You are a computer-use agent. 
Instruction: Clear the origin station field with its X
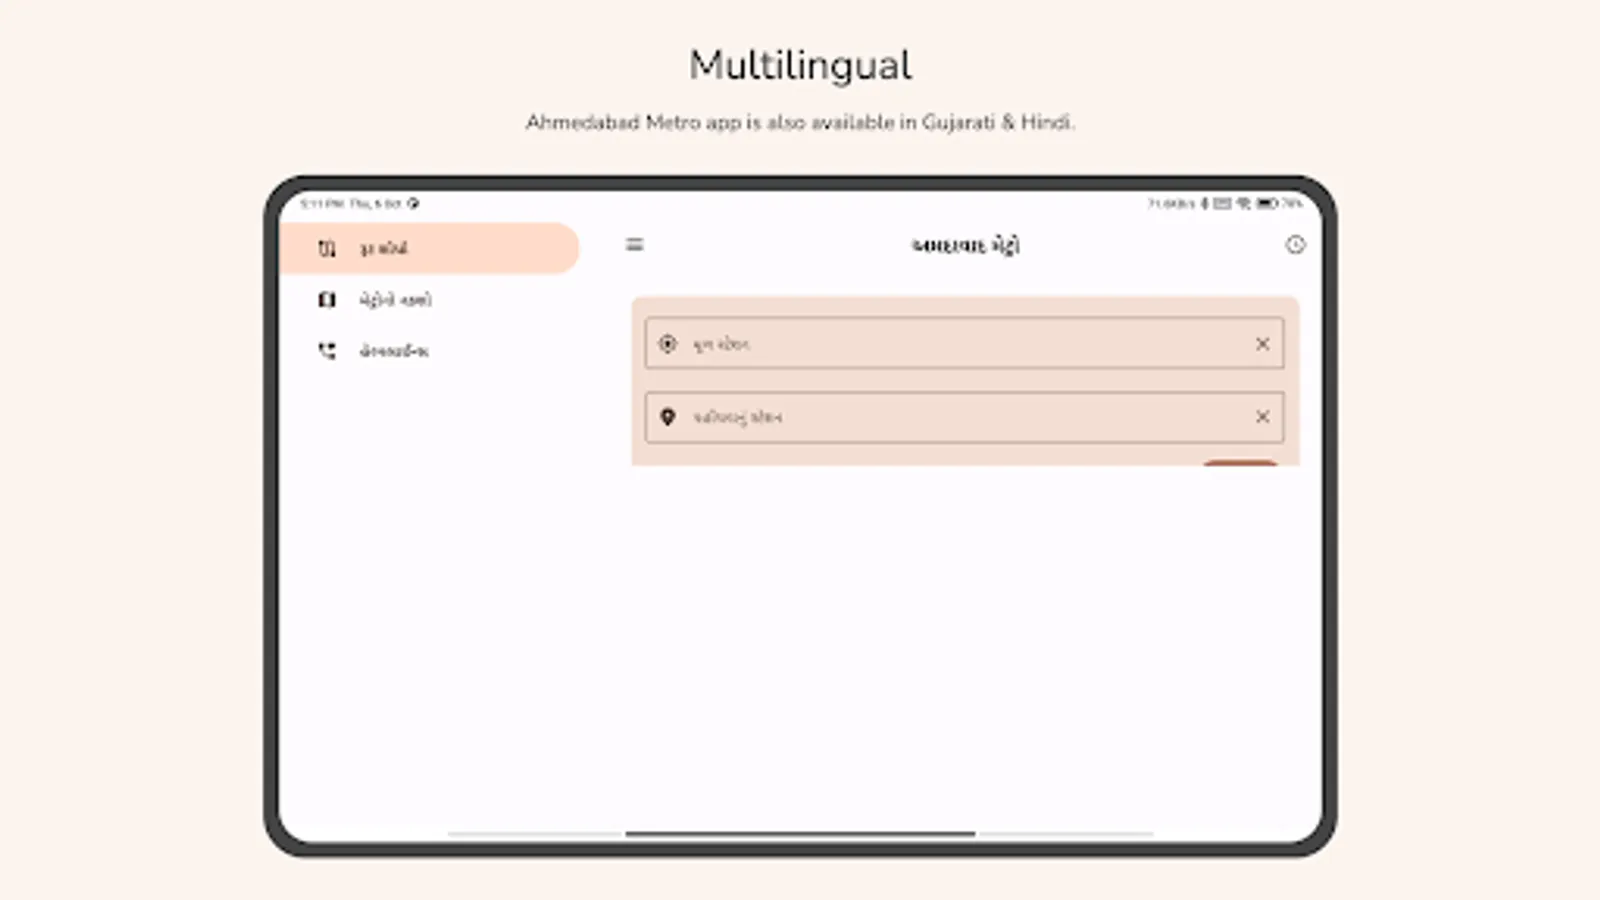1262,344
